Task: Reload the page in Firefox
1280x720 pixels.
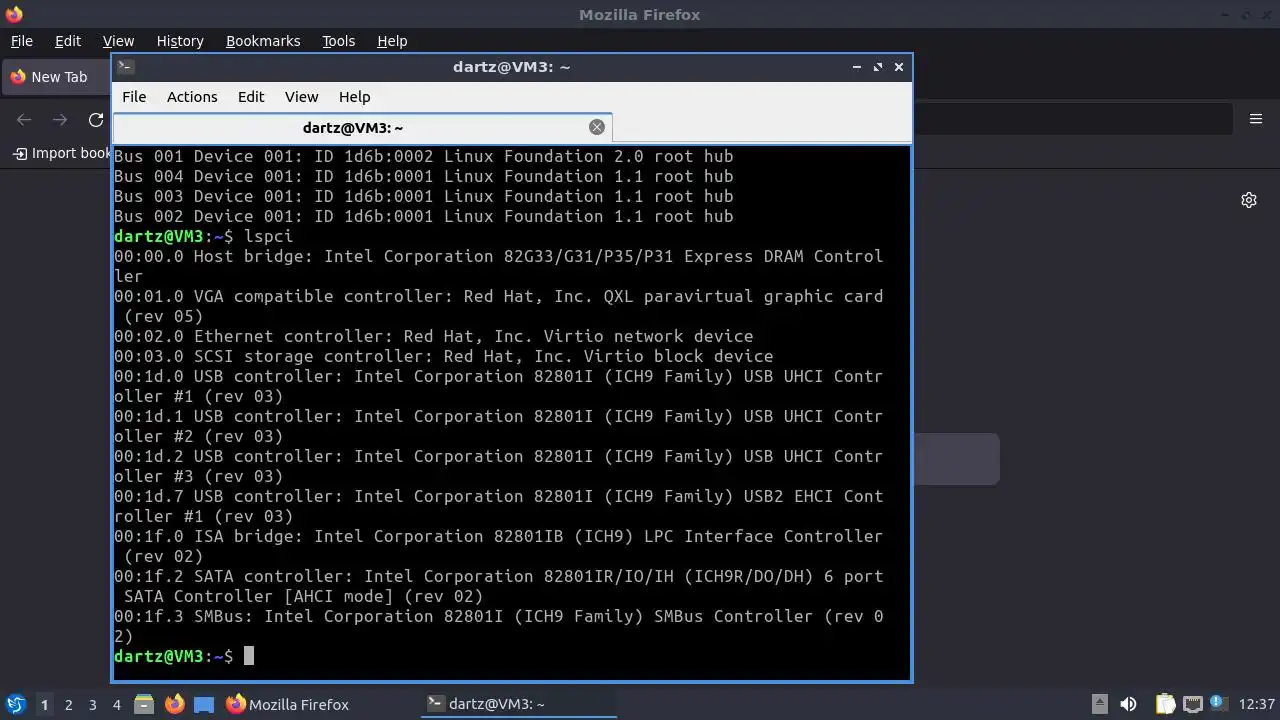Action: click(96, 120)
